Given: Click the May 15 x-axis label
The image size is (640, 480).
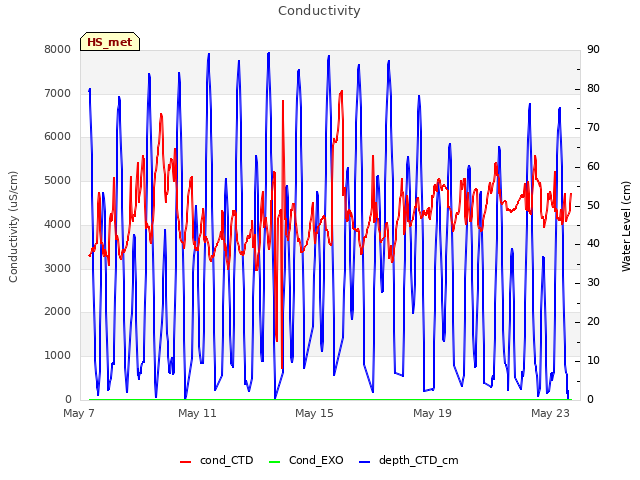Looking at the screenshot, I should [314, 413].
